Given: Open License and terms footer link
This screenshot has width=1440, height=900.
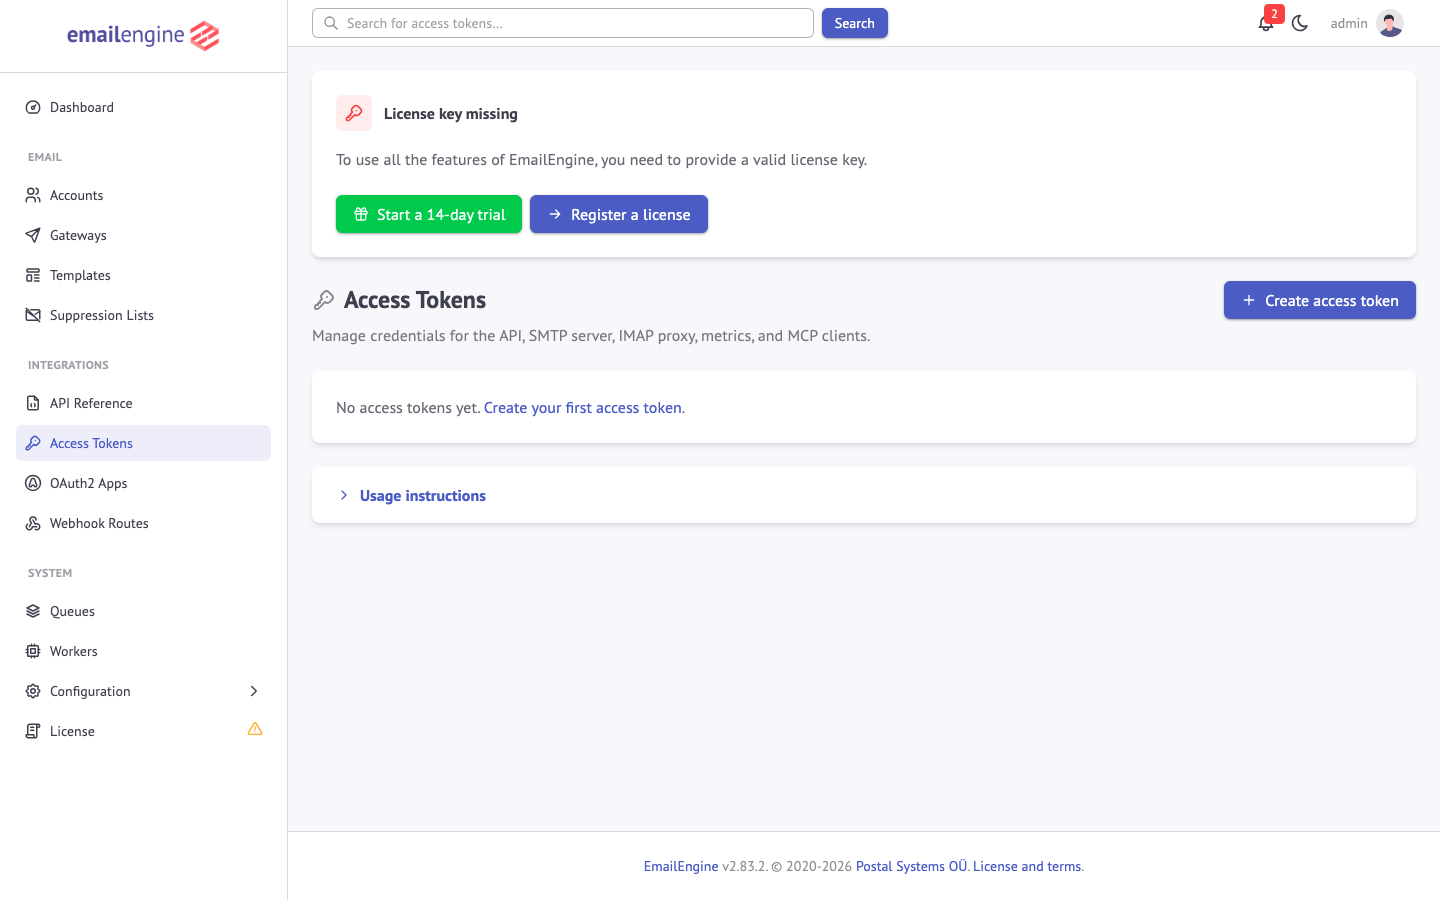Looking at the screenshot, I should (x=1027, y=867).
